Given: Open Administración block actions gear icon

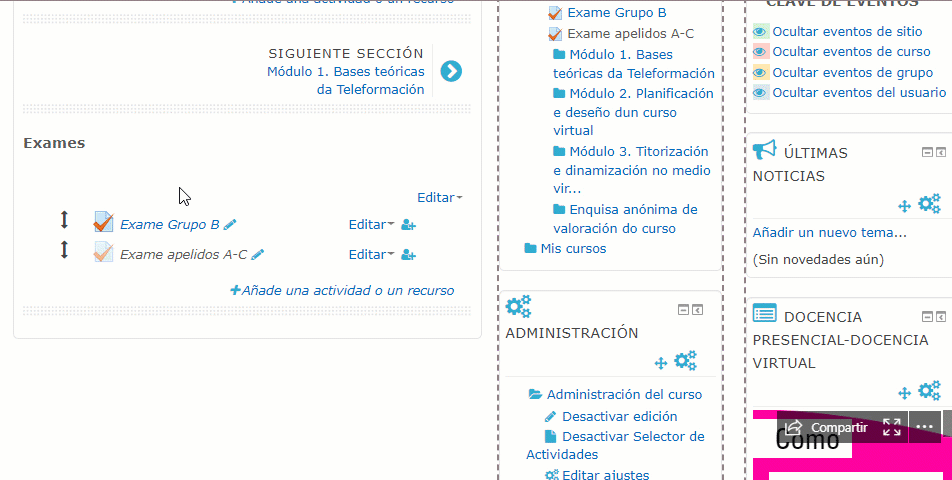Looking at the screenshot, I should coord(685,360).
